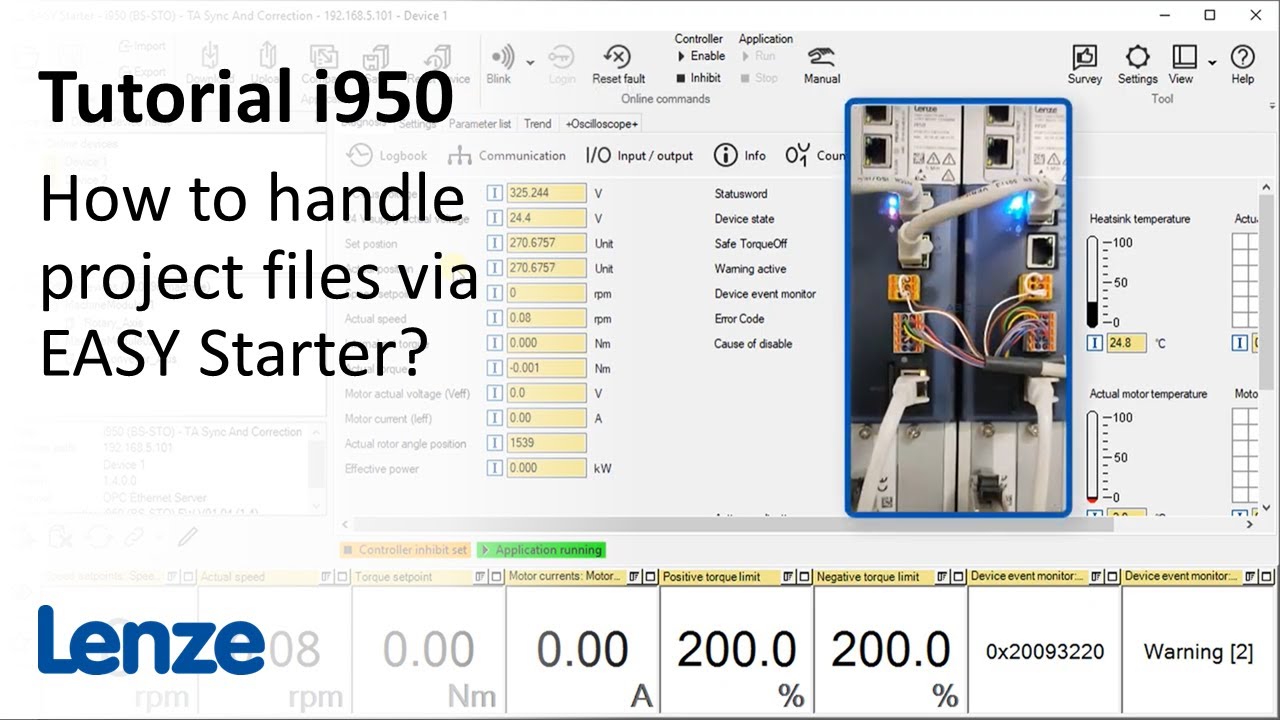The height and width of the screenshot is (720, 1280).
Task: Click the Warning [2] value tile
Action: pos(1198,652)
